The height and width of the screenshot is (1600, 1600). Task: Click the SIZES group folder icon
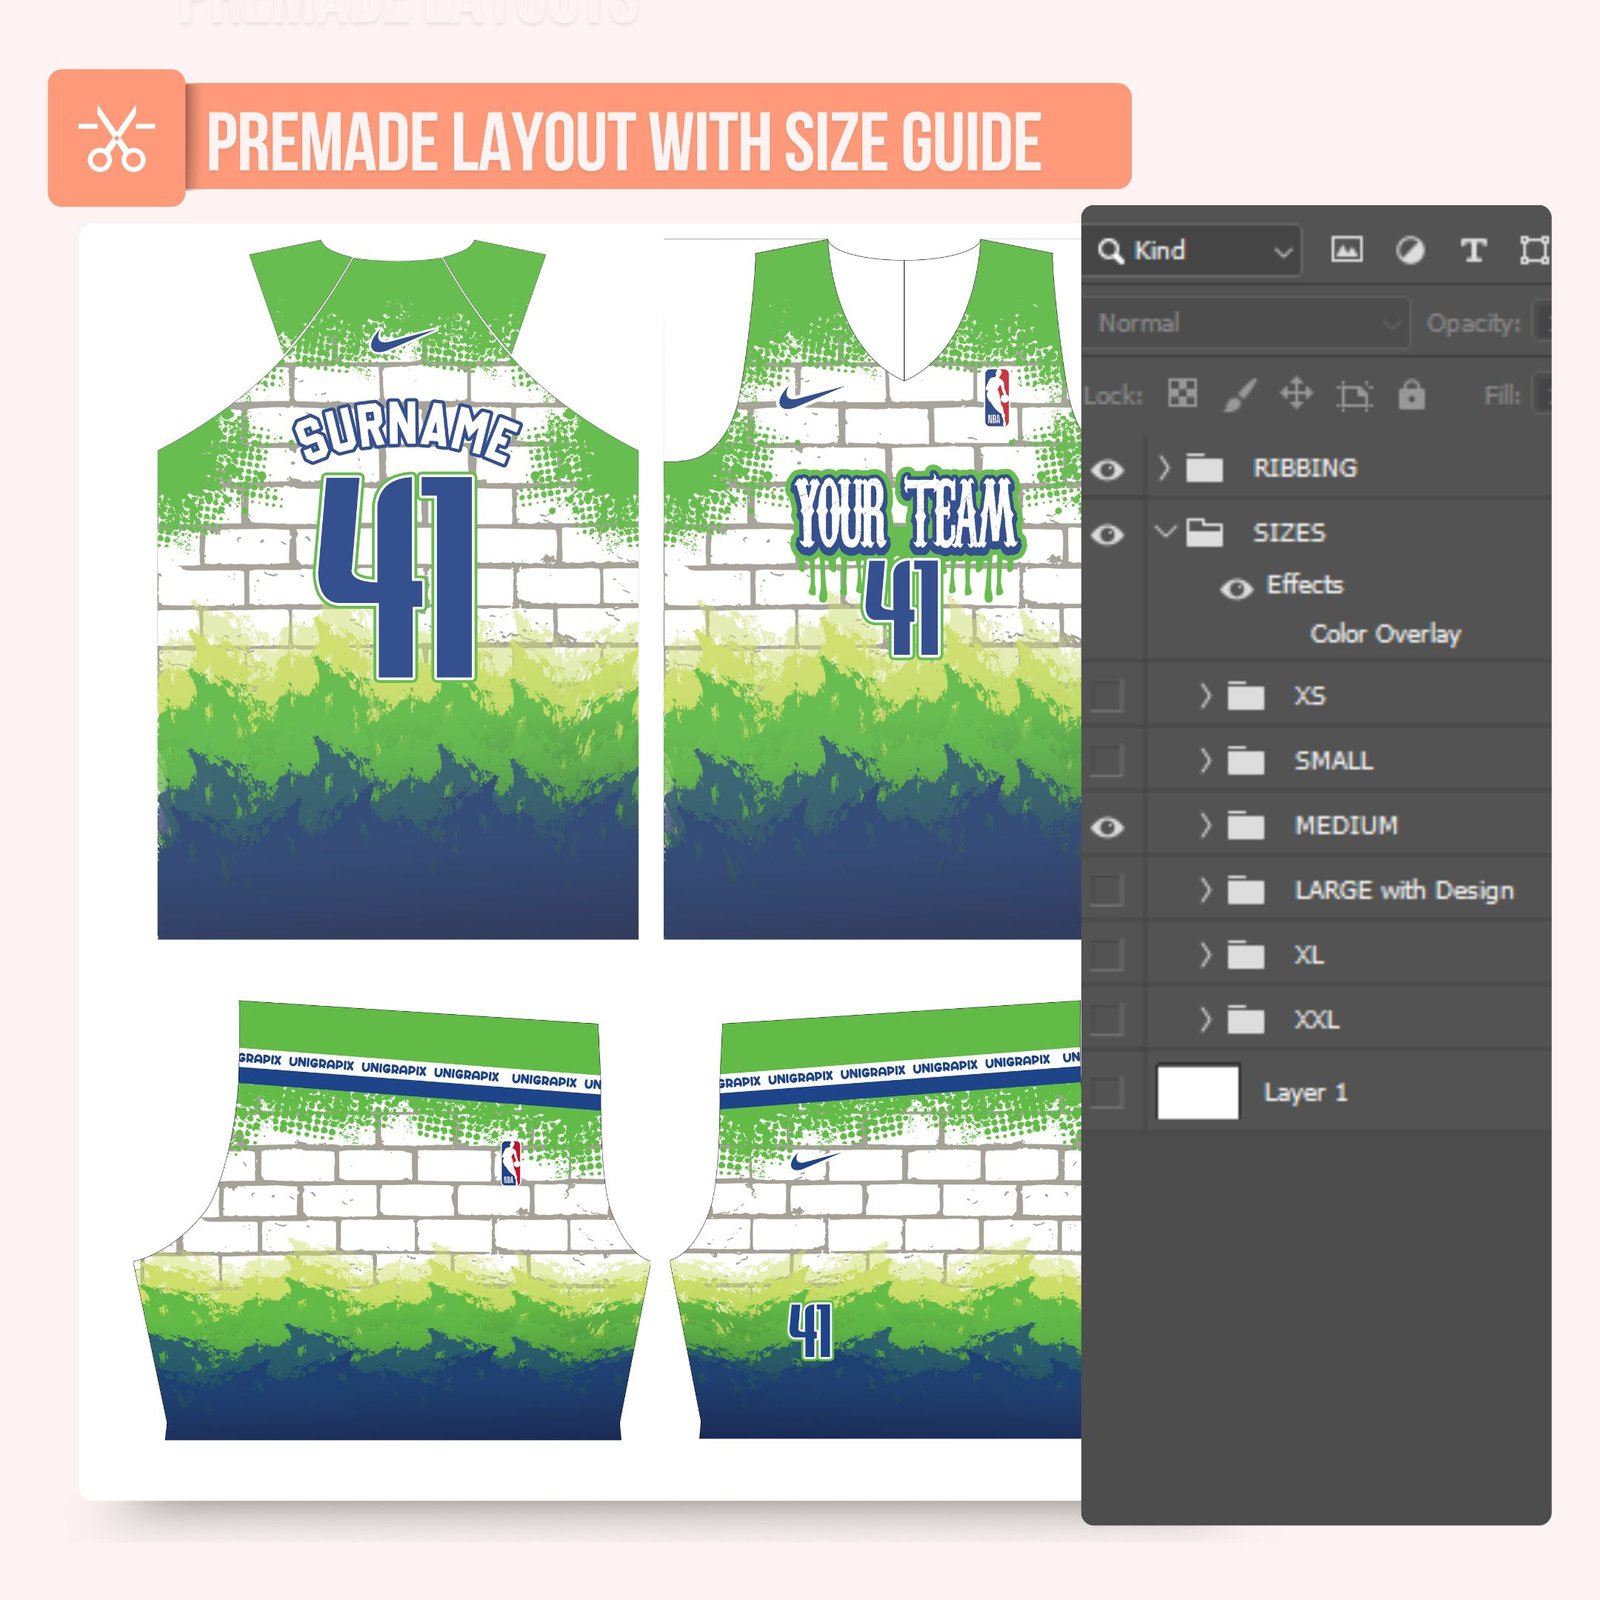(1204, 532)
